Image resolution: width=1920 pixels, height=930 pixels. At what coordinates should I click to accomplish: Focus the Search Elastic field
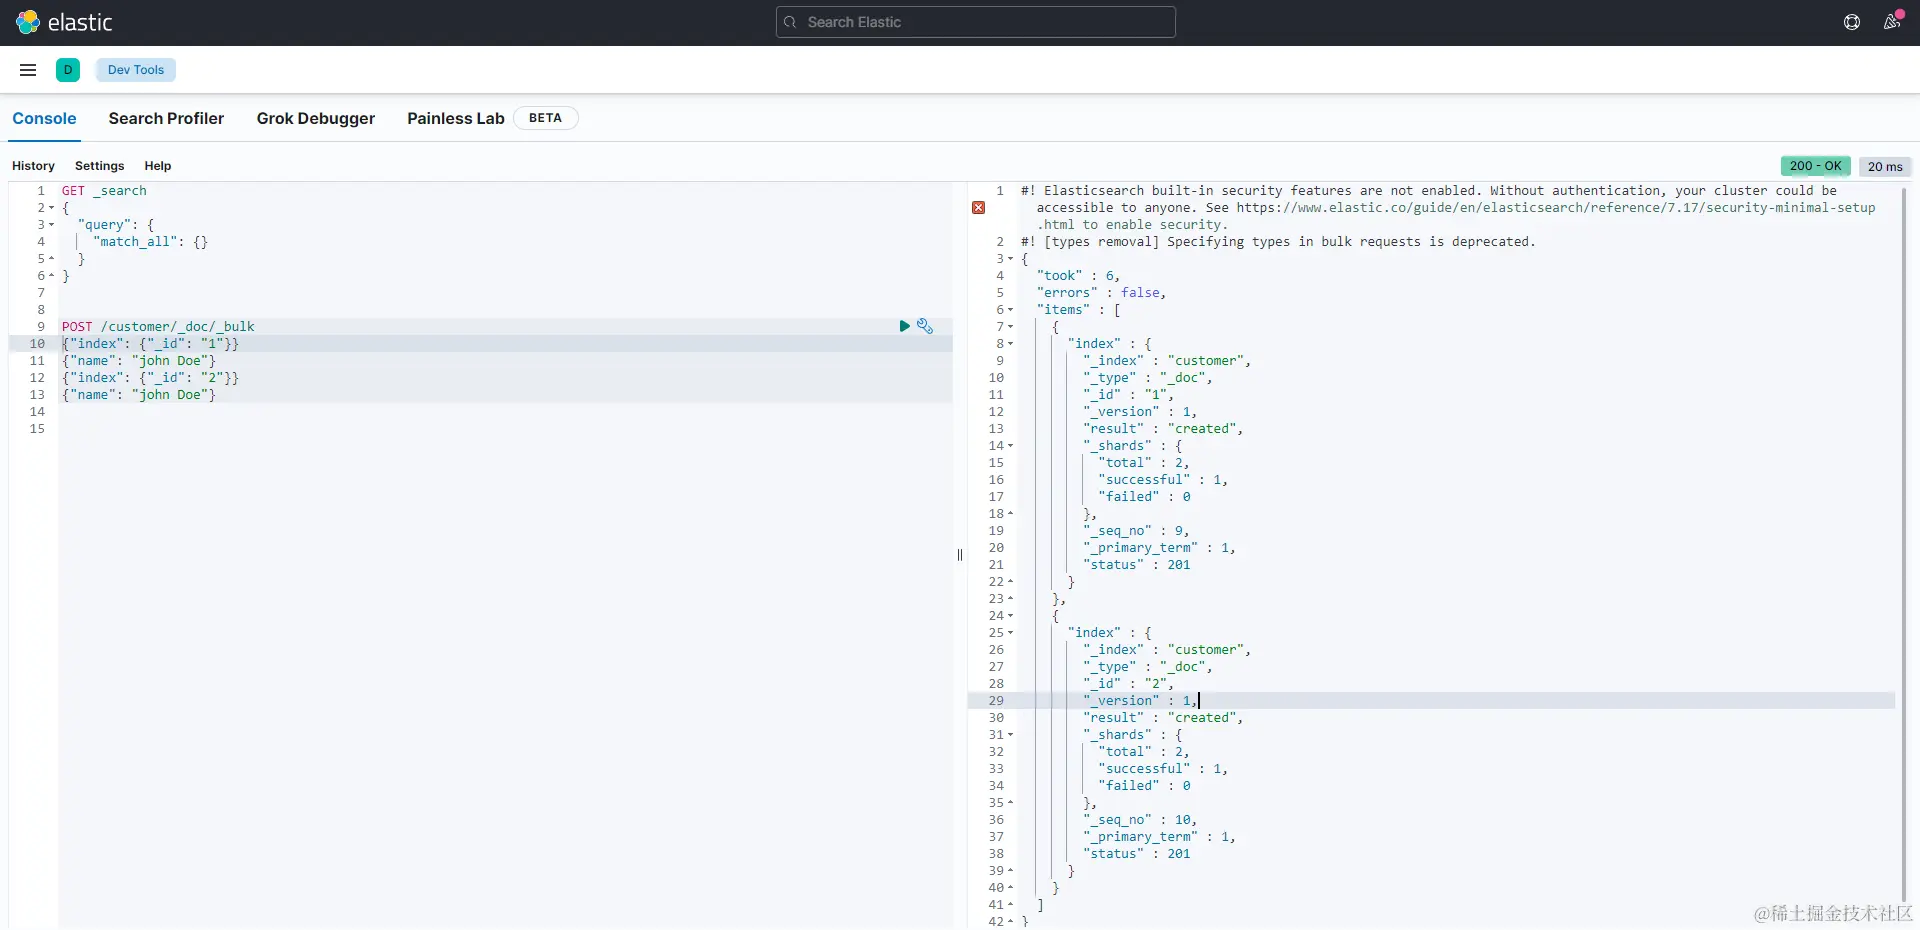click(976, 22)
